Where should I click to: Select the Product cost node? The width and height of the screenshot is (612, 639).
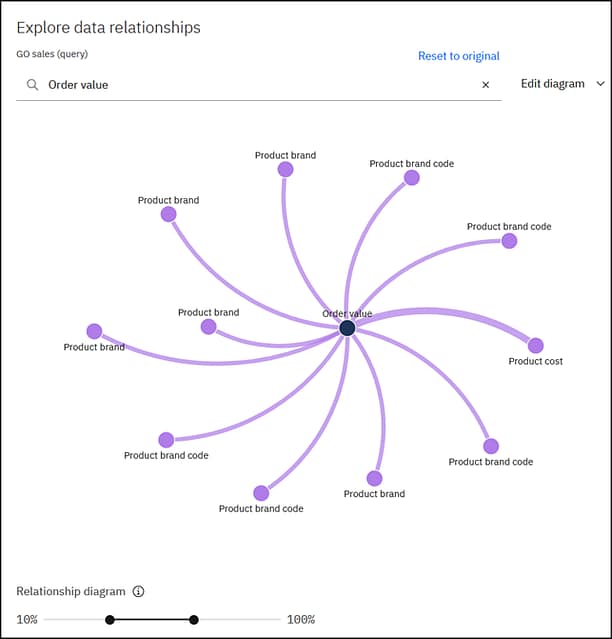coord(535,345)
